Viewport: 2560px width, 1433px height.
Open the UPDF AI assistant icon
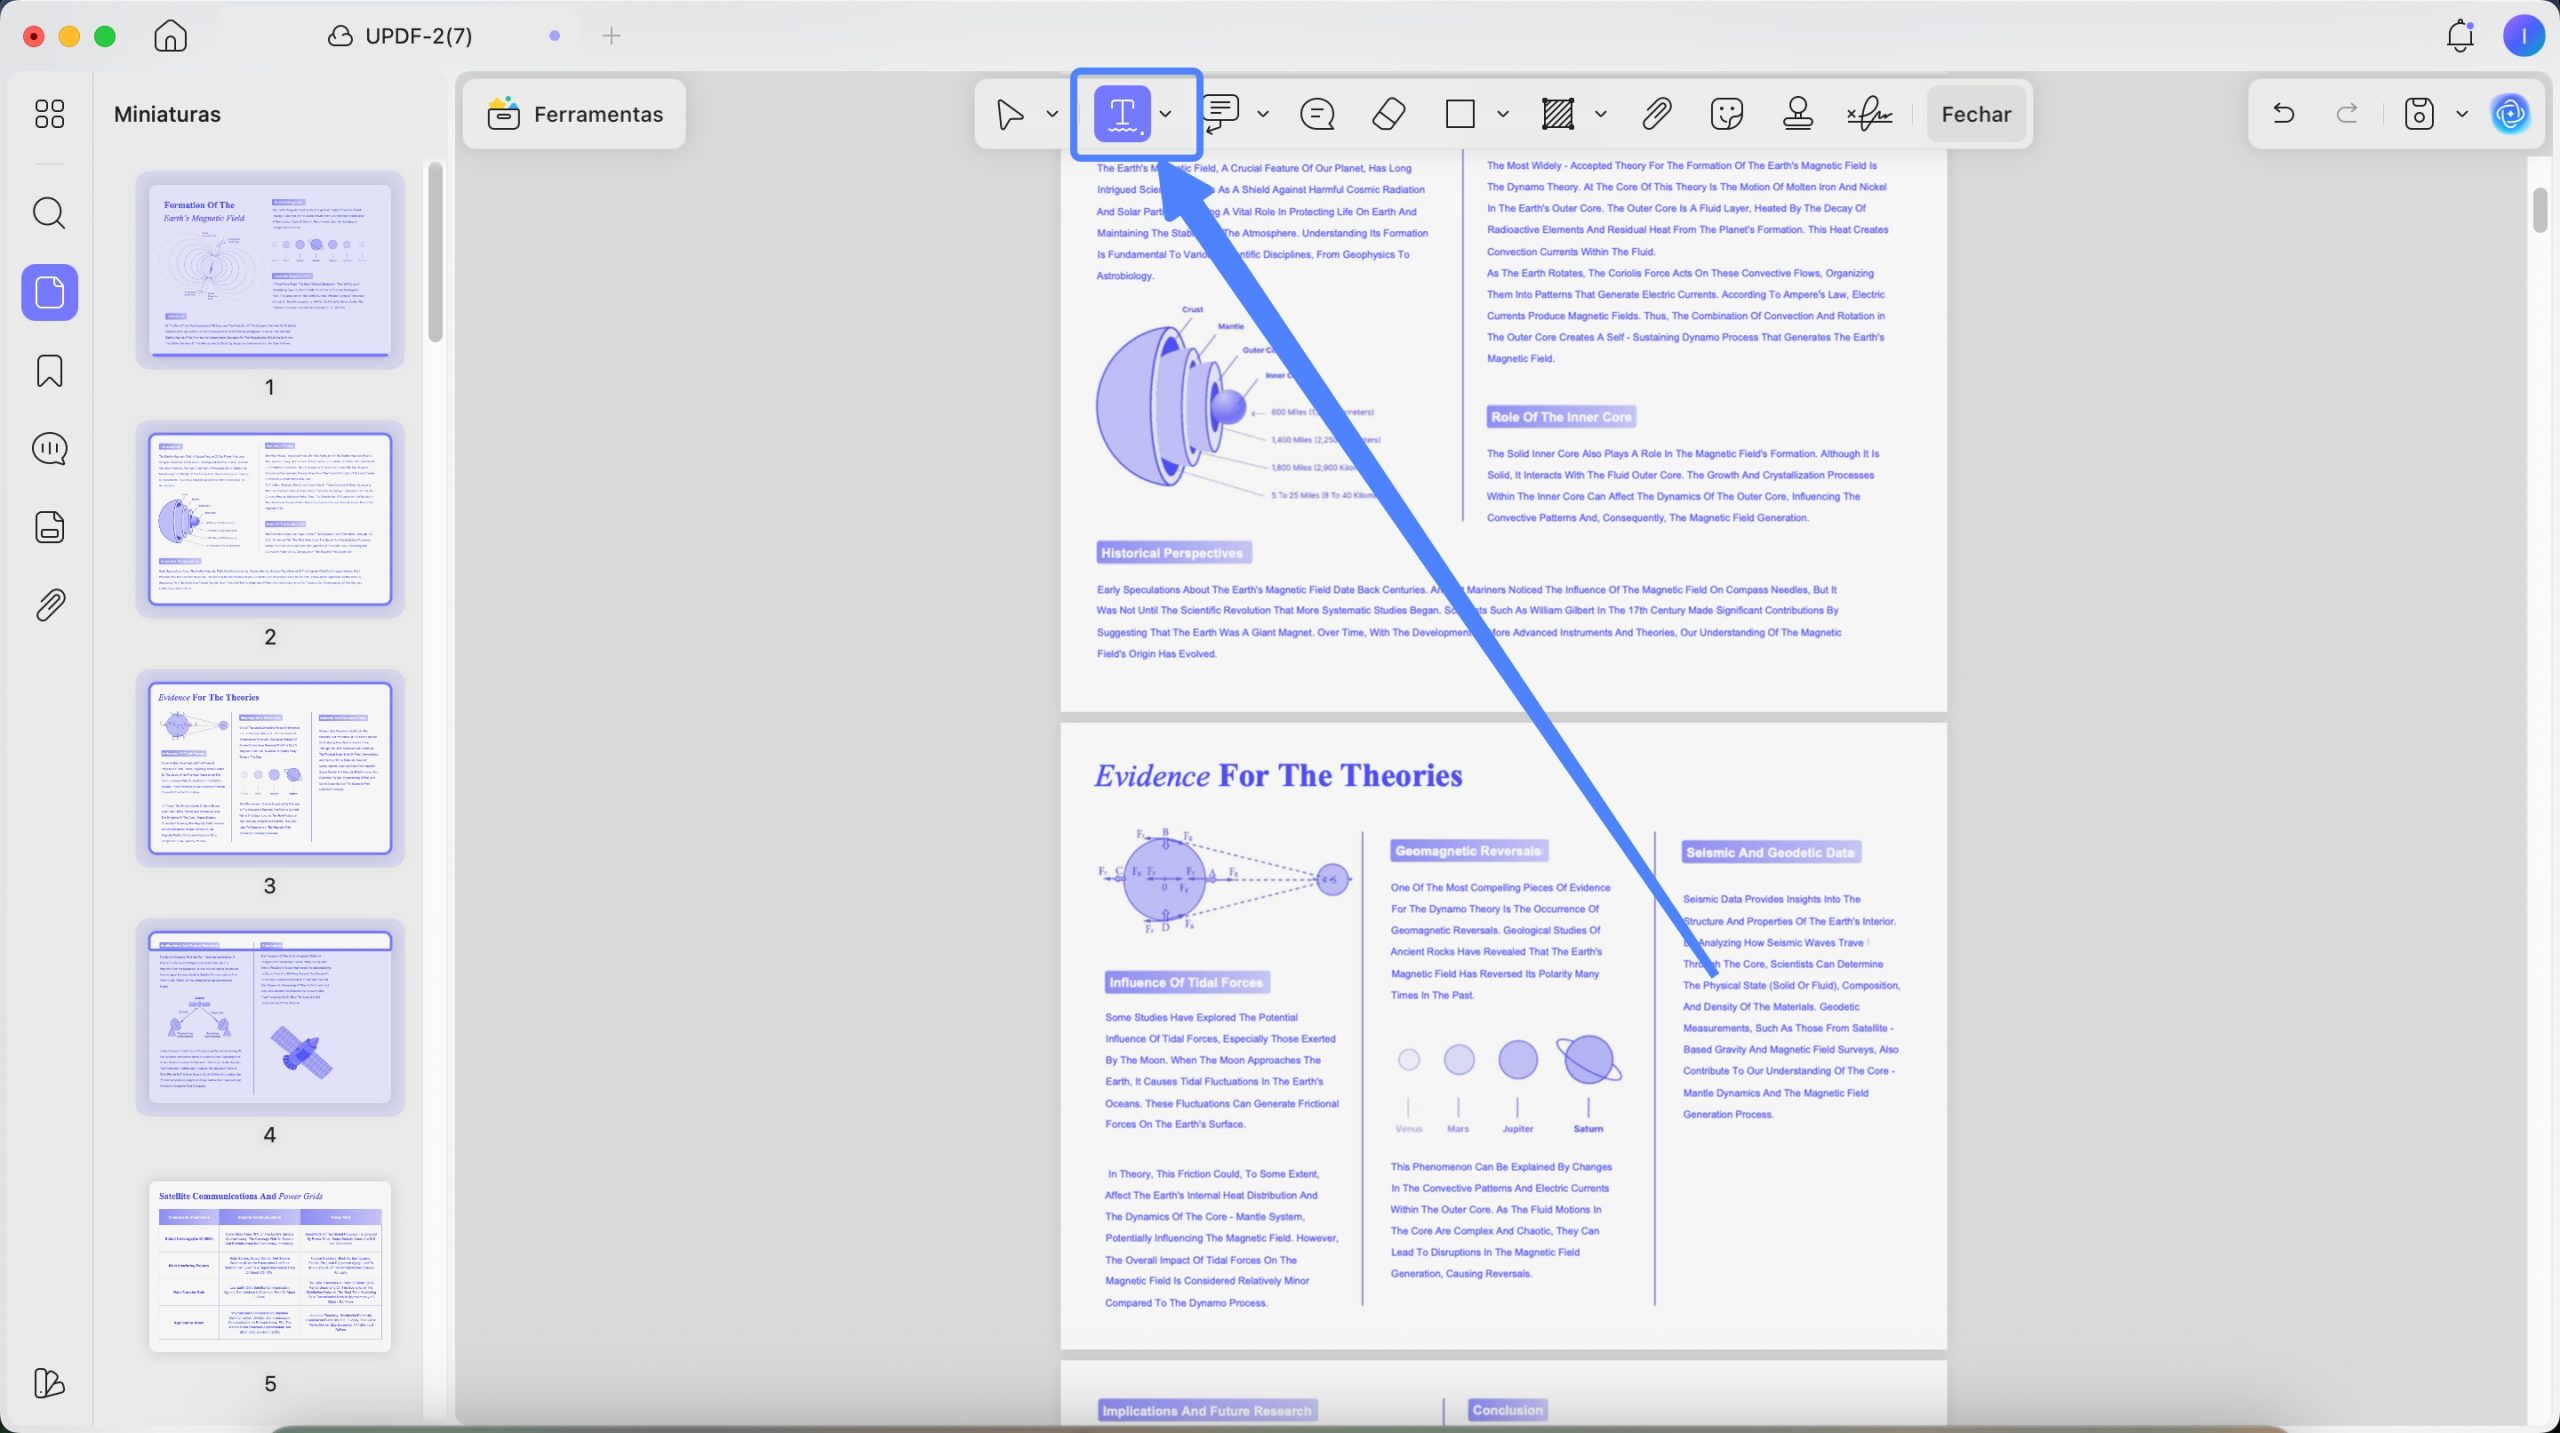coord(2511,114)
